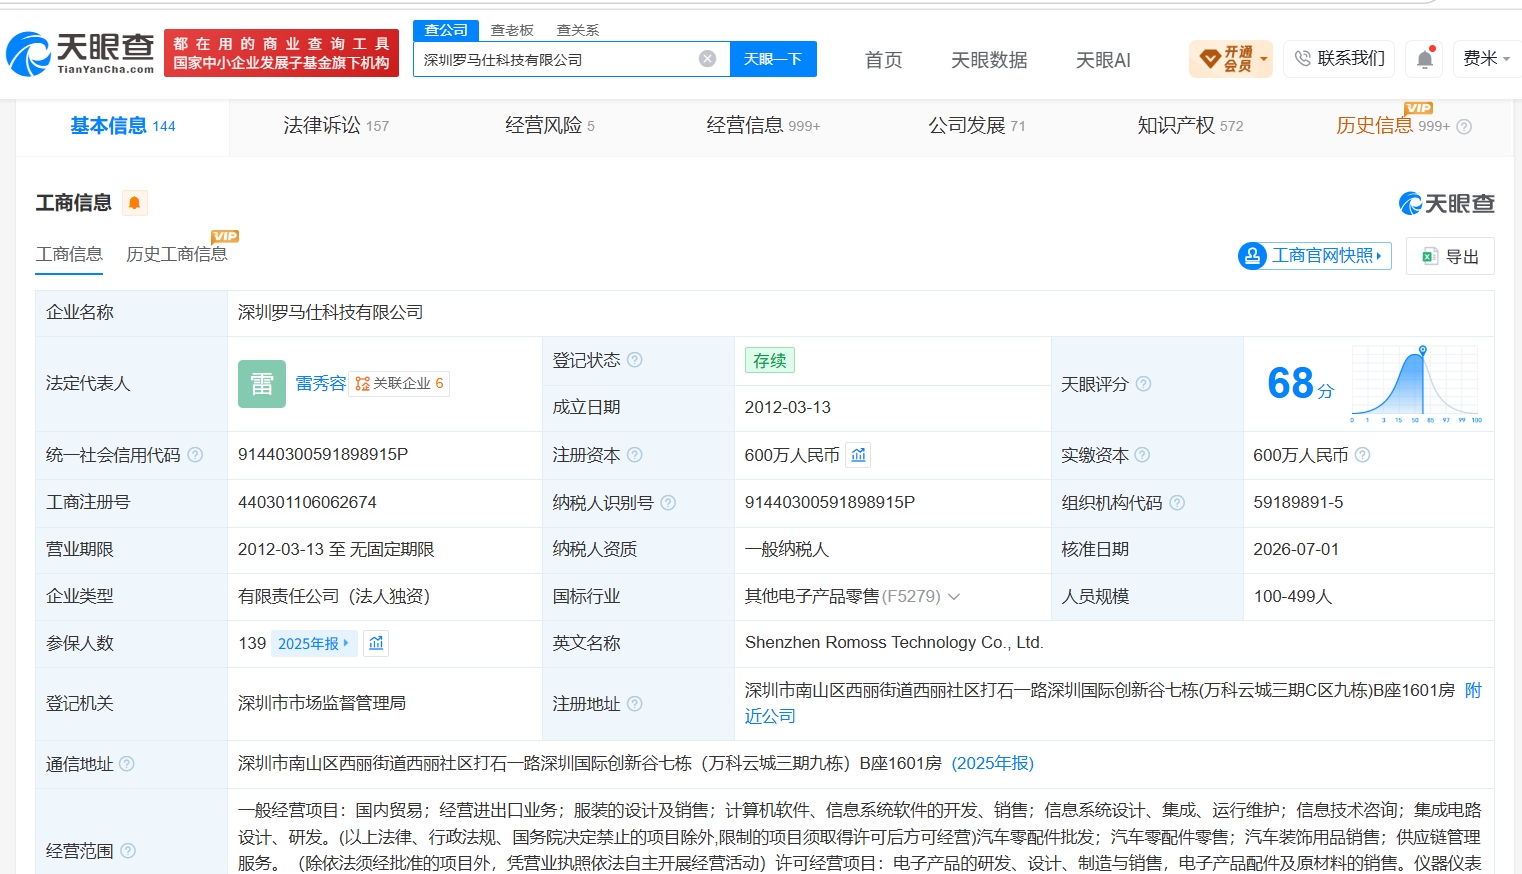Open the 经营风险 5 tab
This screenshot has width=1522, height=874.
(x=550, y=126)
